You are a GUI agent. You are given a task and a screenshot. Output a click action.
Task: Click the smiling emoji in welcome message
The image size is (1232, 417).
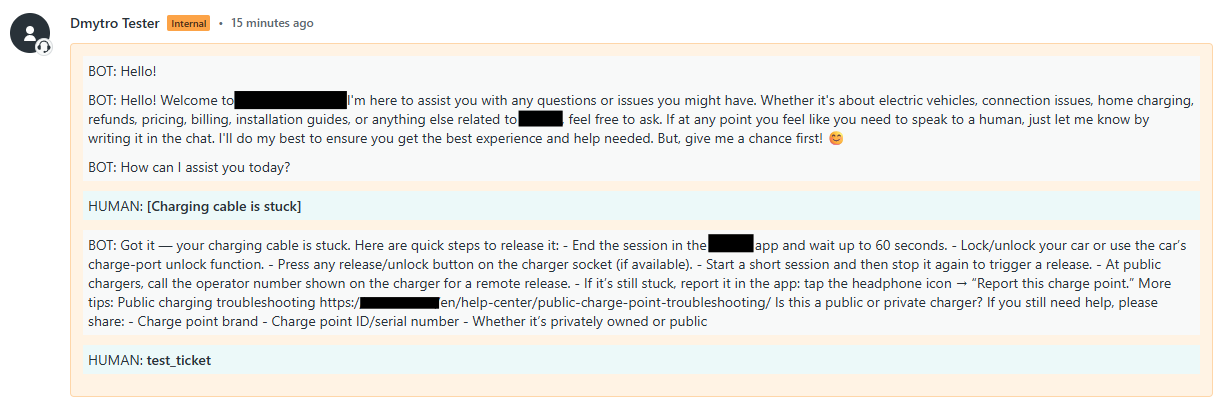[x=836, y=138]
